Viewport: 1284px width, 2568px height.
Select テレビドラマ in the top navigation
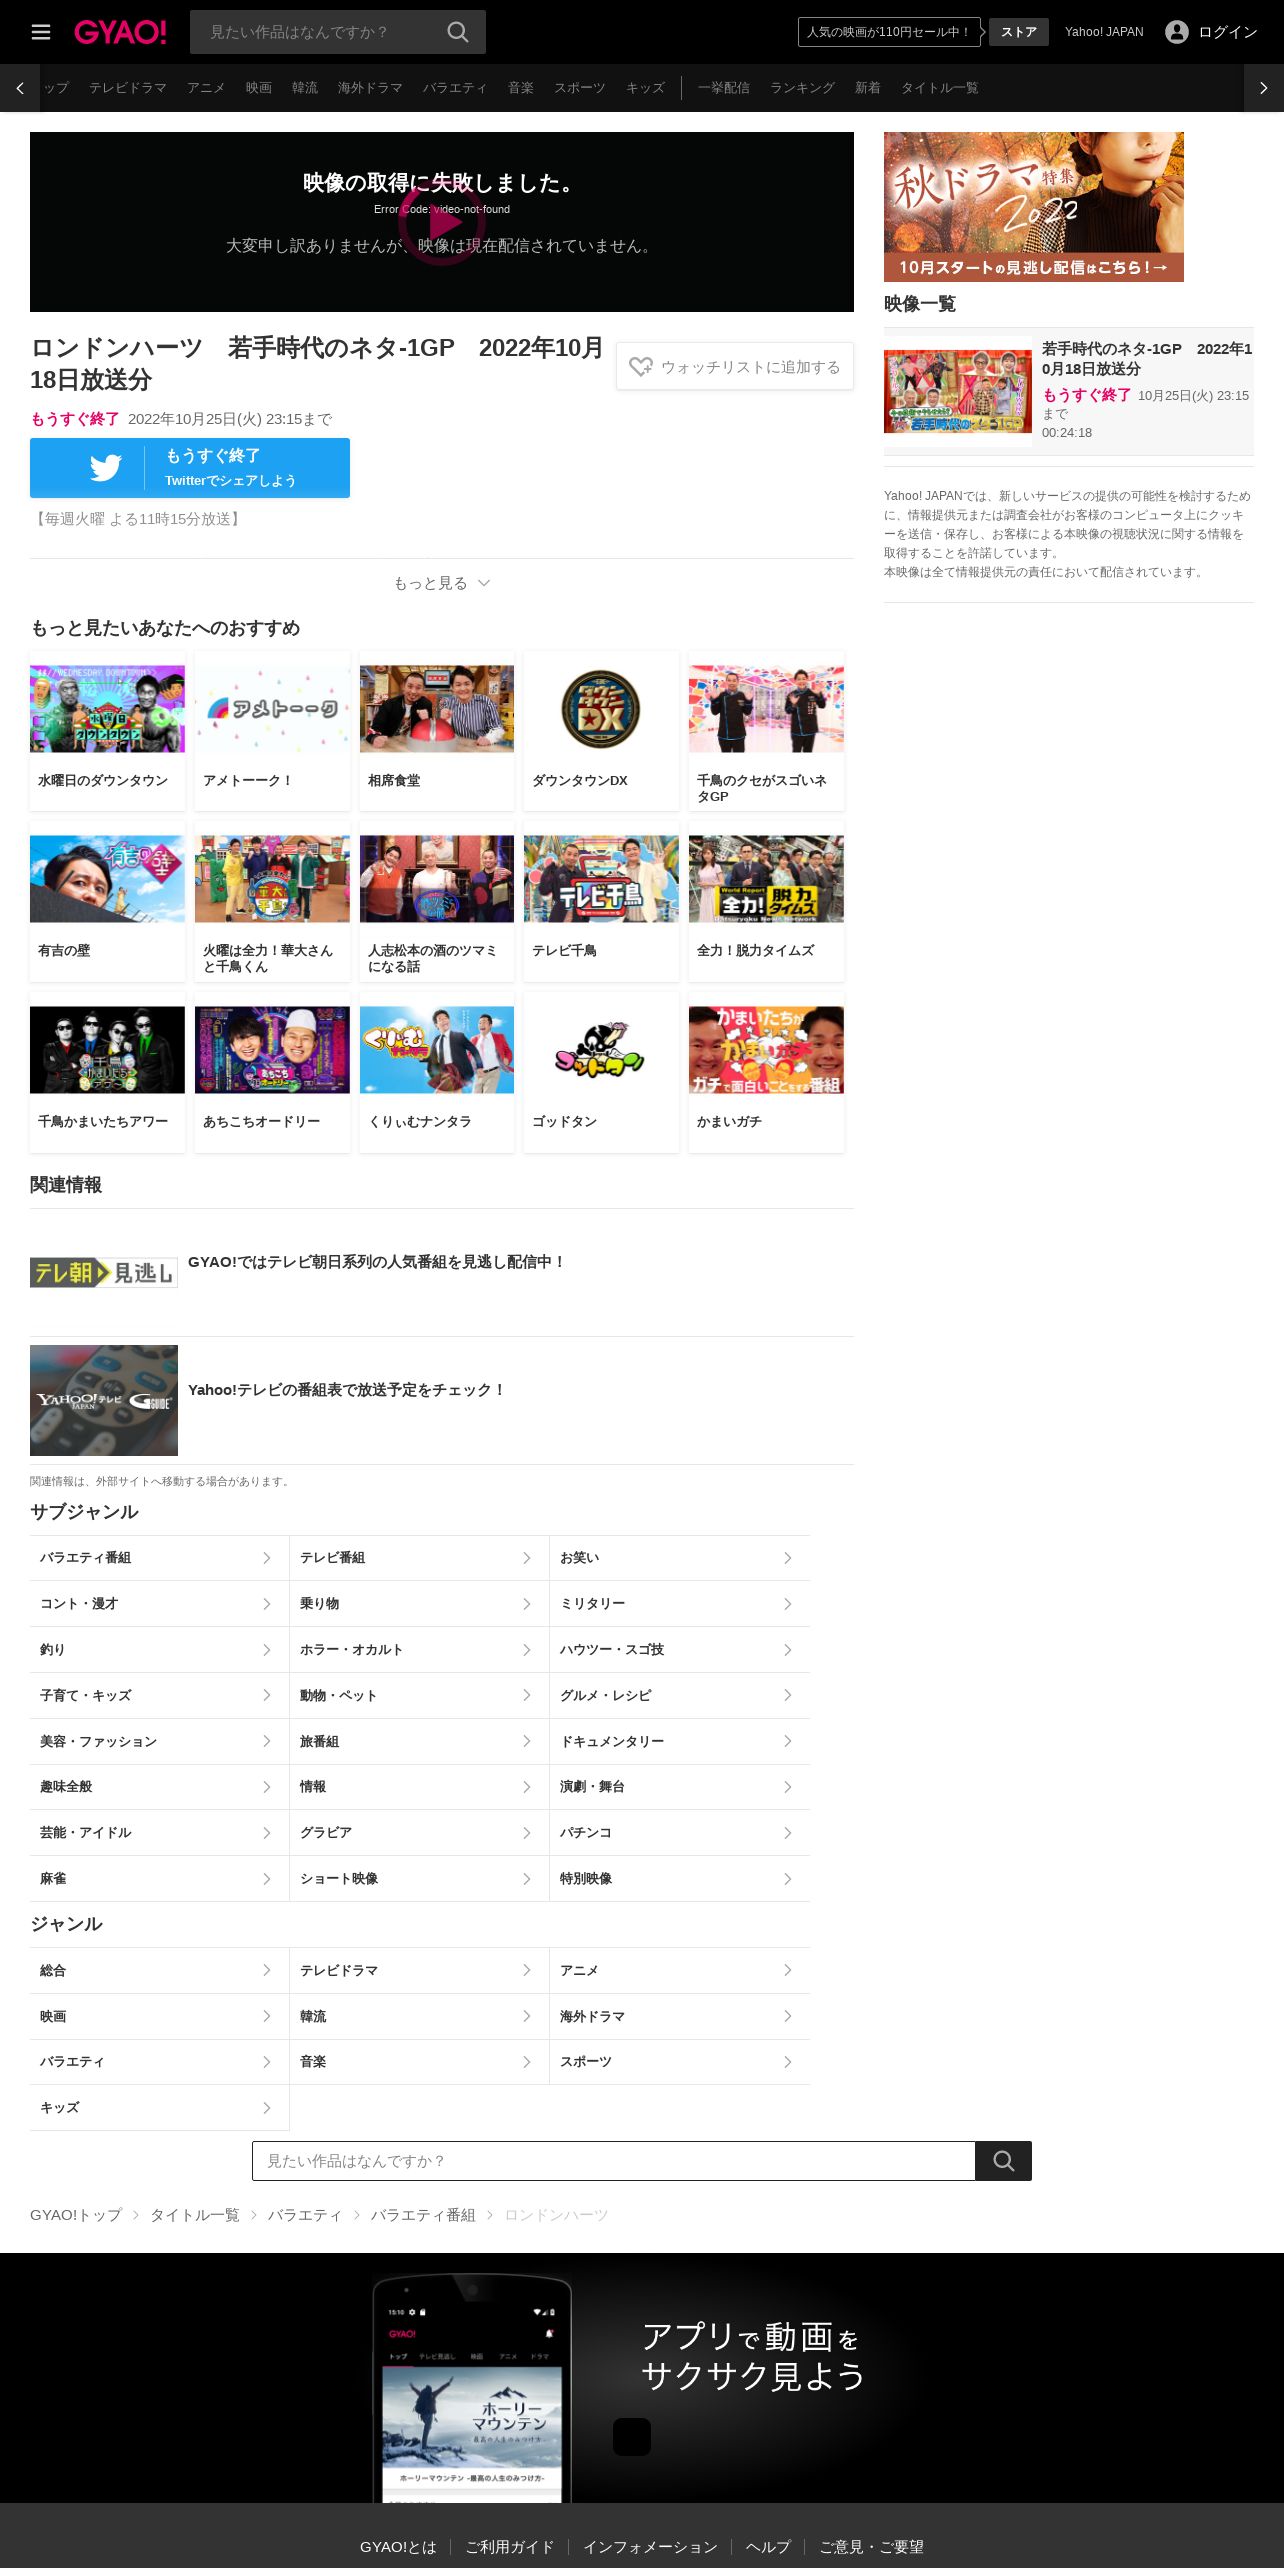[x=128, y=88]
